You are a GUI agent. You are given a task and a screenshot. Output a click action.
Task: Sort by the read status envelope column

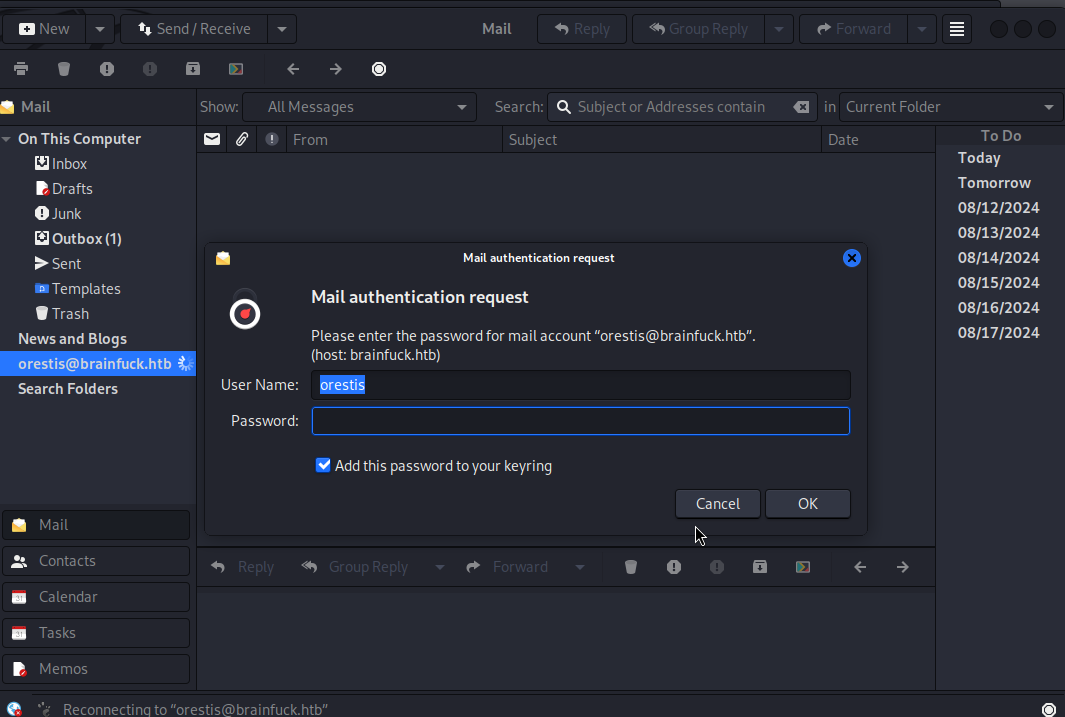click(212, 140)
